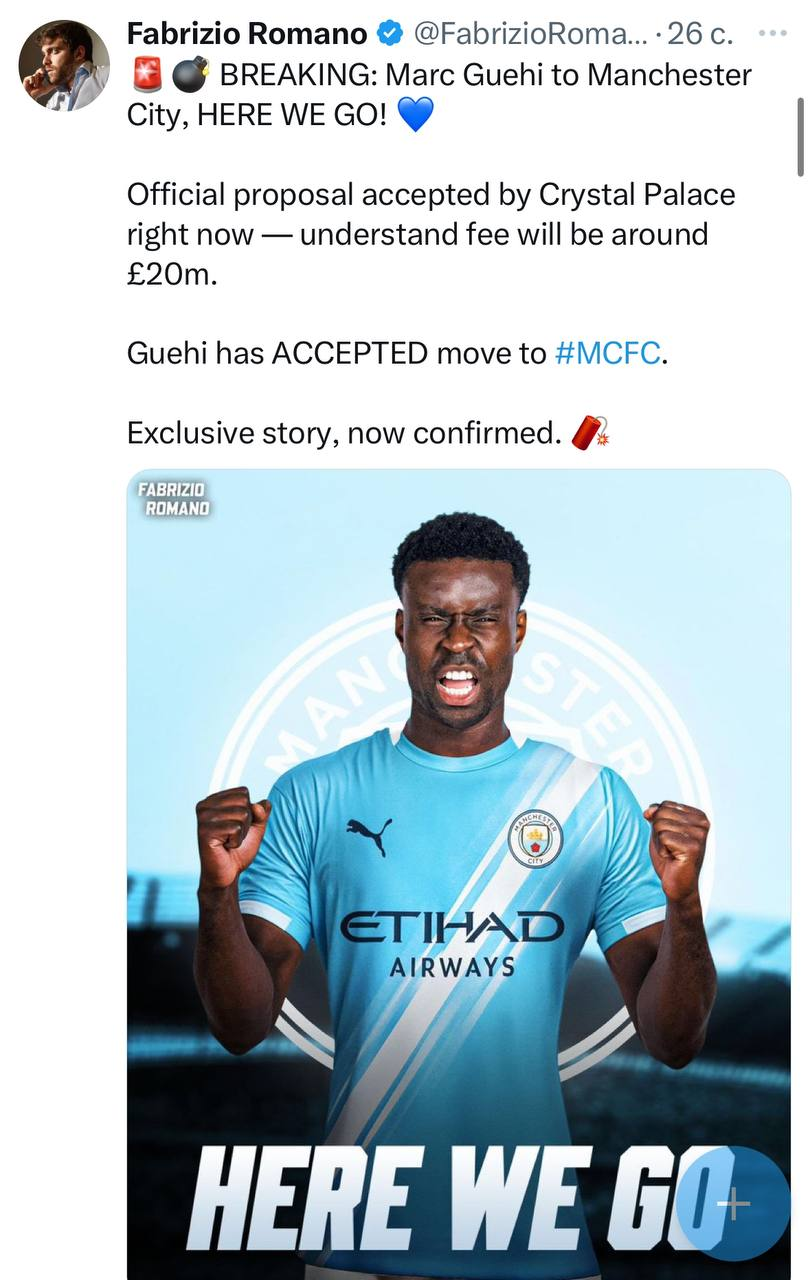The image size is (810, 1280).
Task: Click the blue heart emoji
Action: (416, 115)
